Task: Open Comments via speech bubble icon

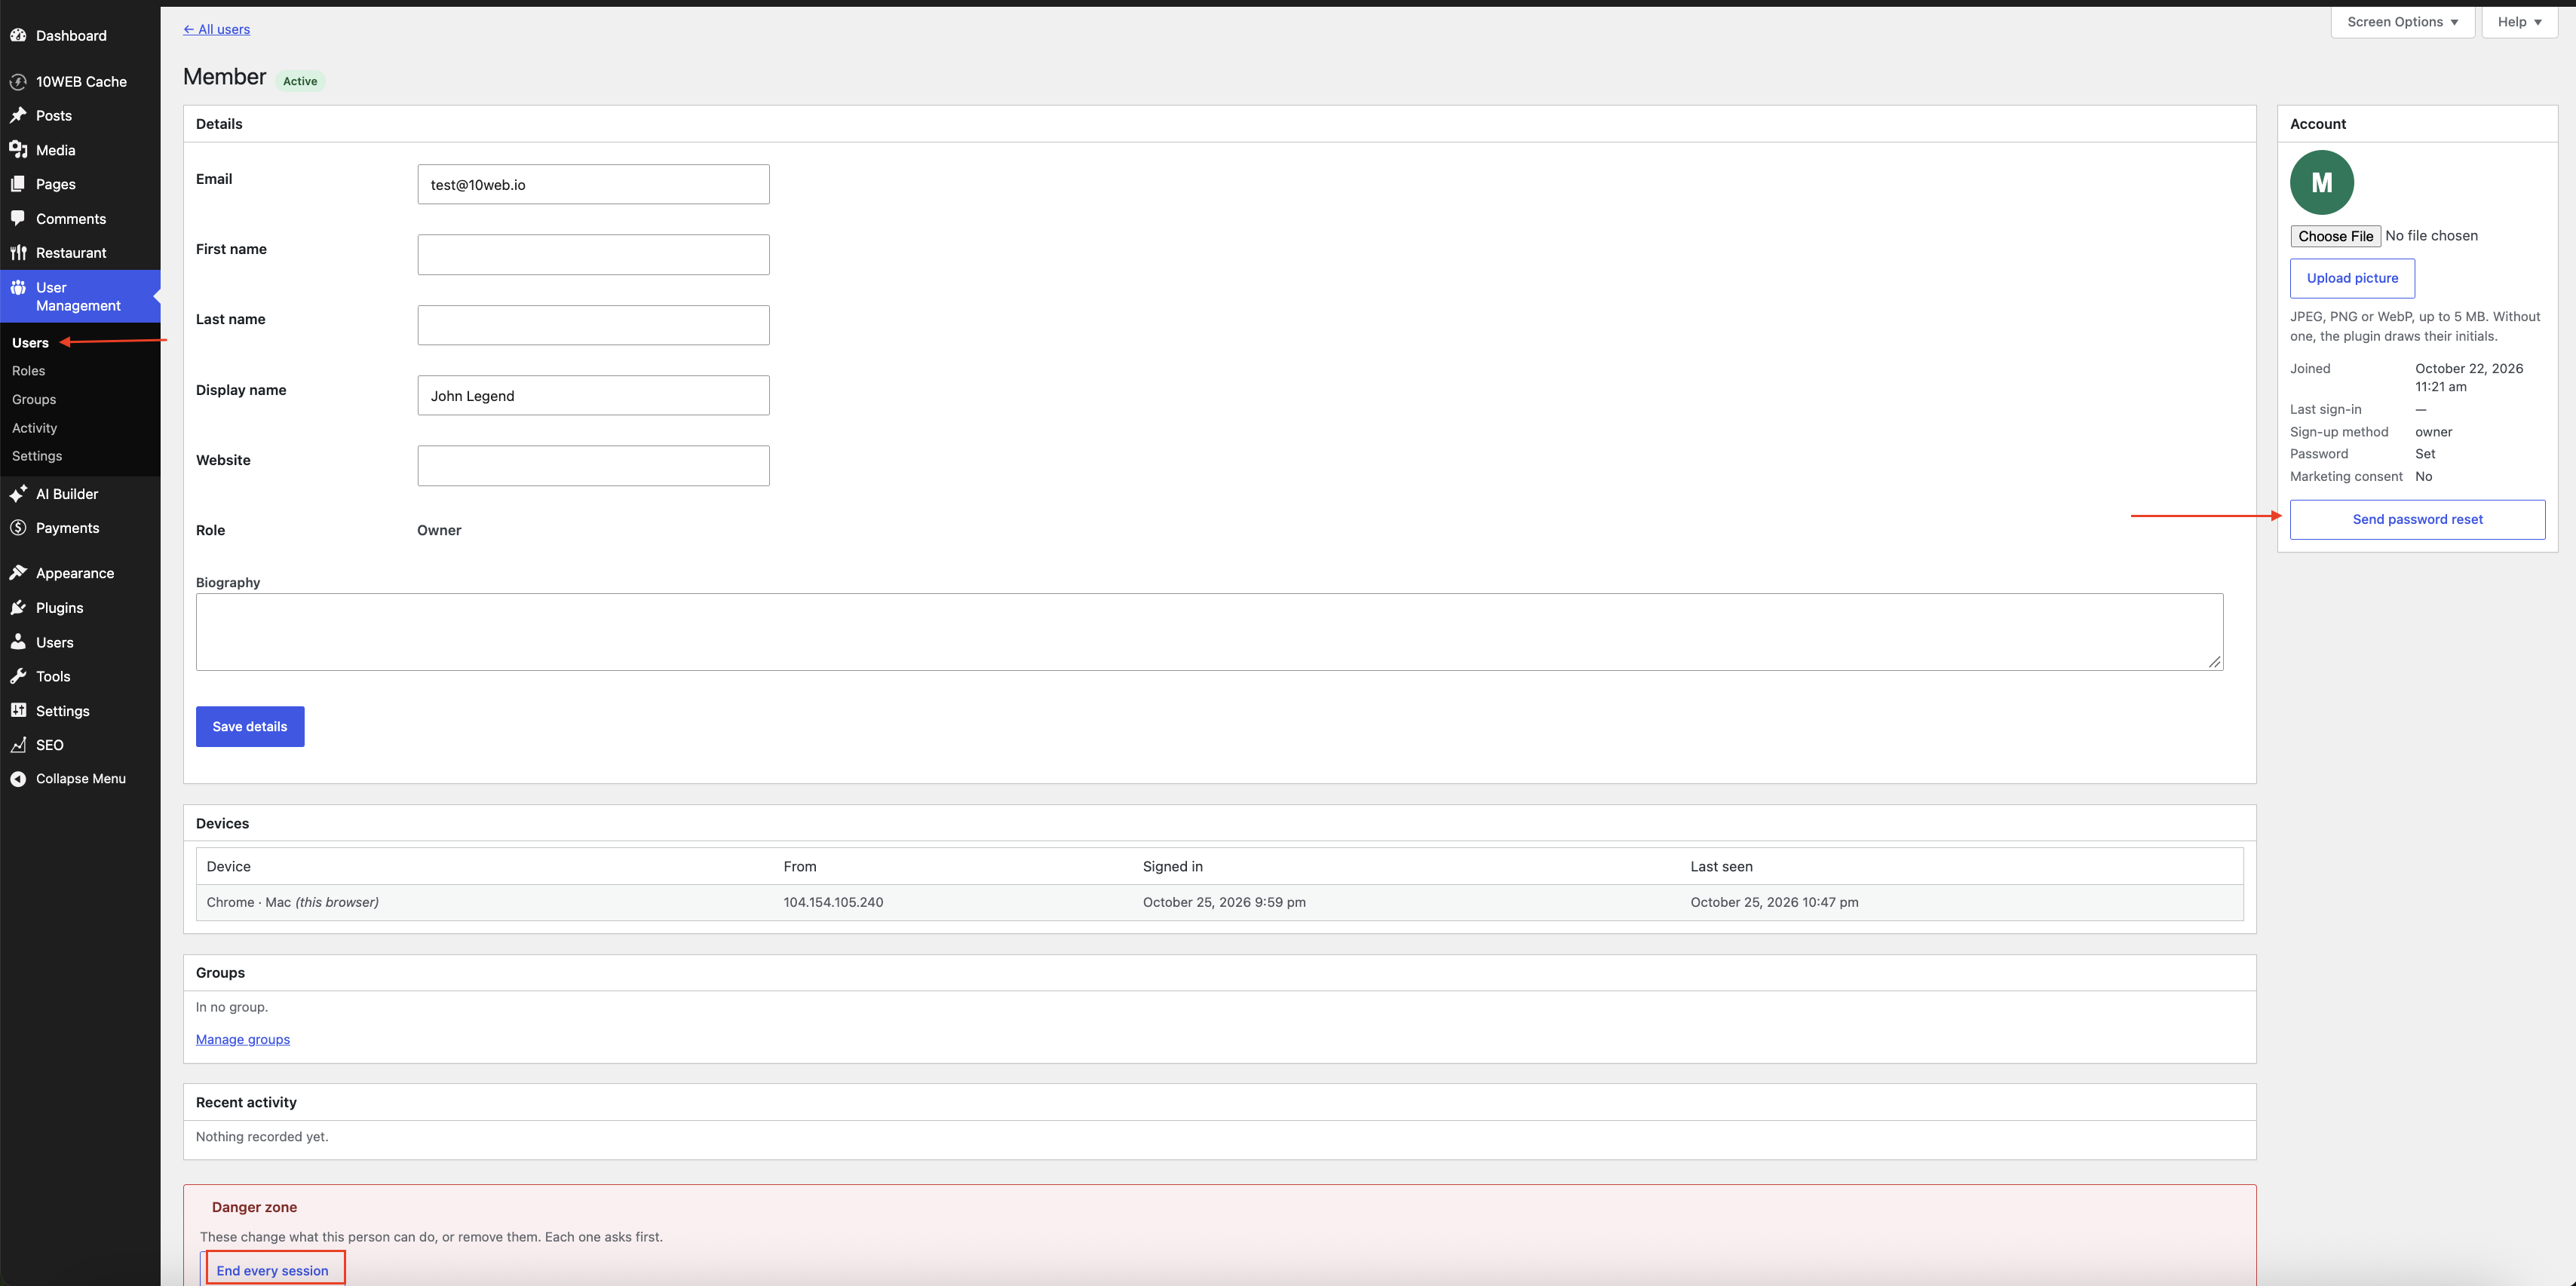Action: tap(18, 218)
